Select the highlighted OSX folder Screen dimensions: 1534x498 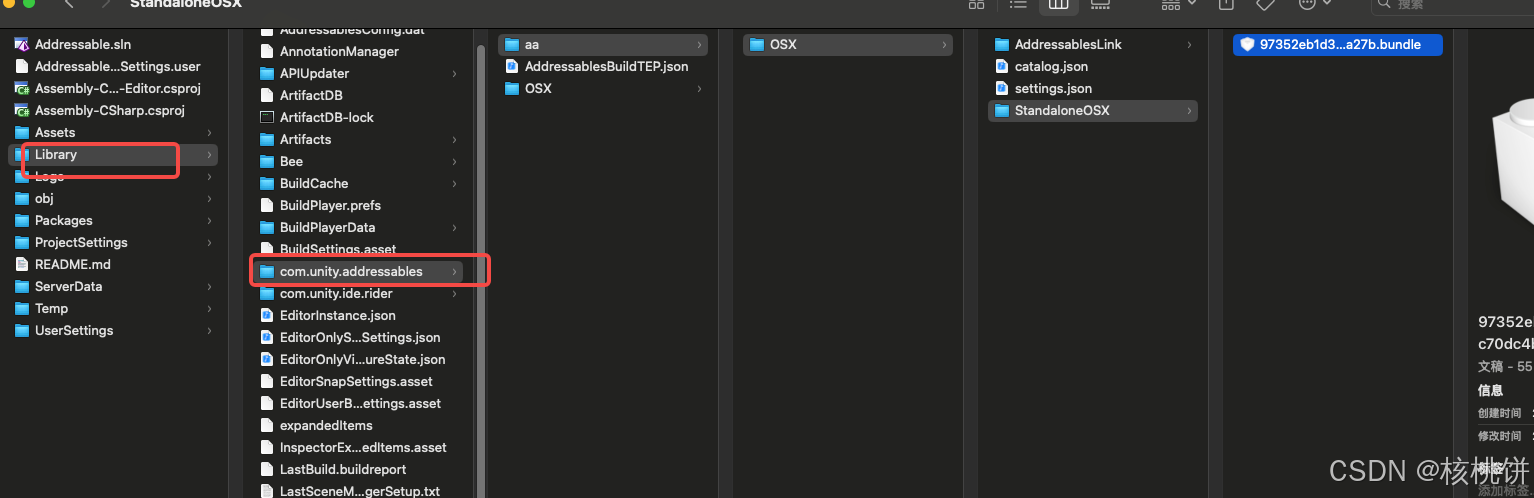tap(848, 44)
